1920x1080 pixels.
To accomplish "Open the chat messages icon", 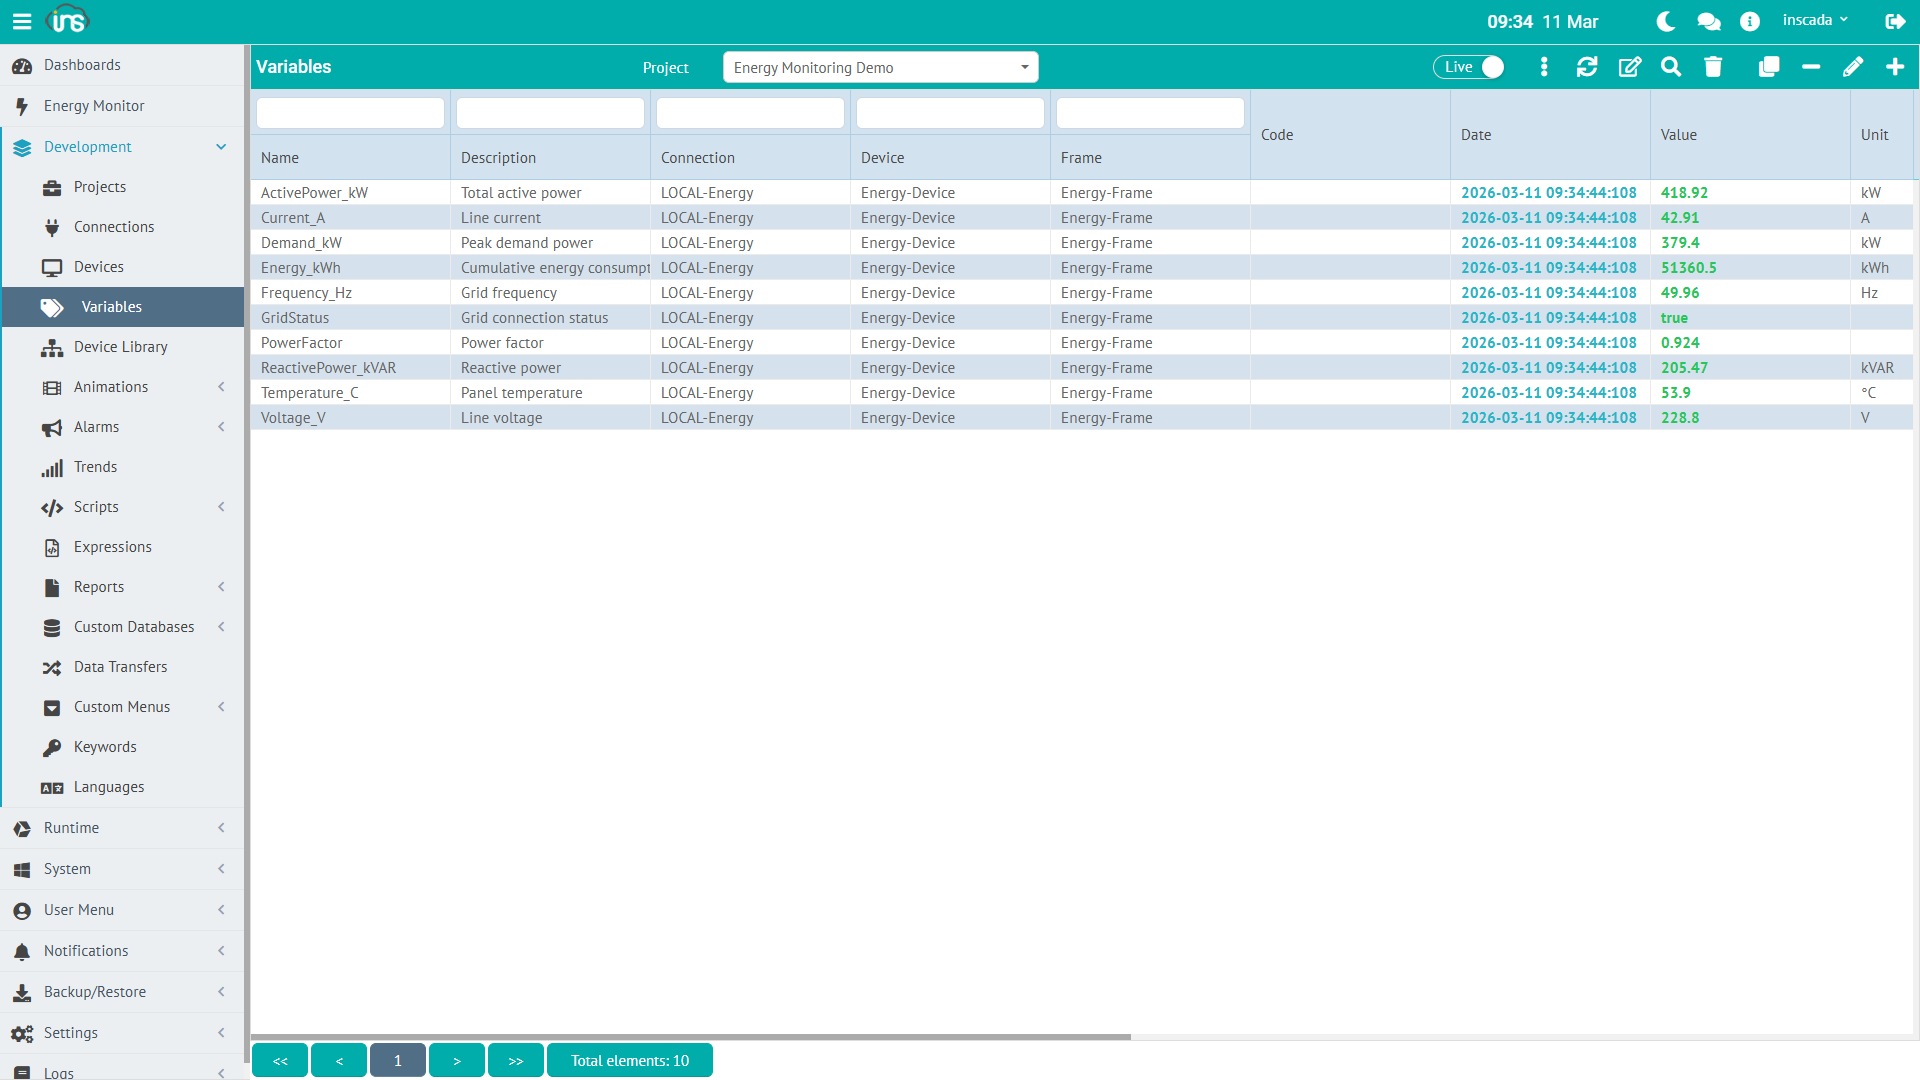I will click(x=1708, y=21).
